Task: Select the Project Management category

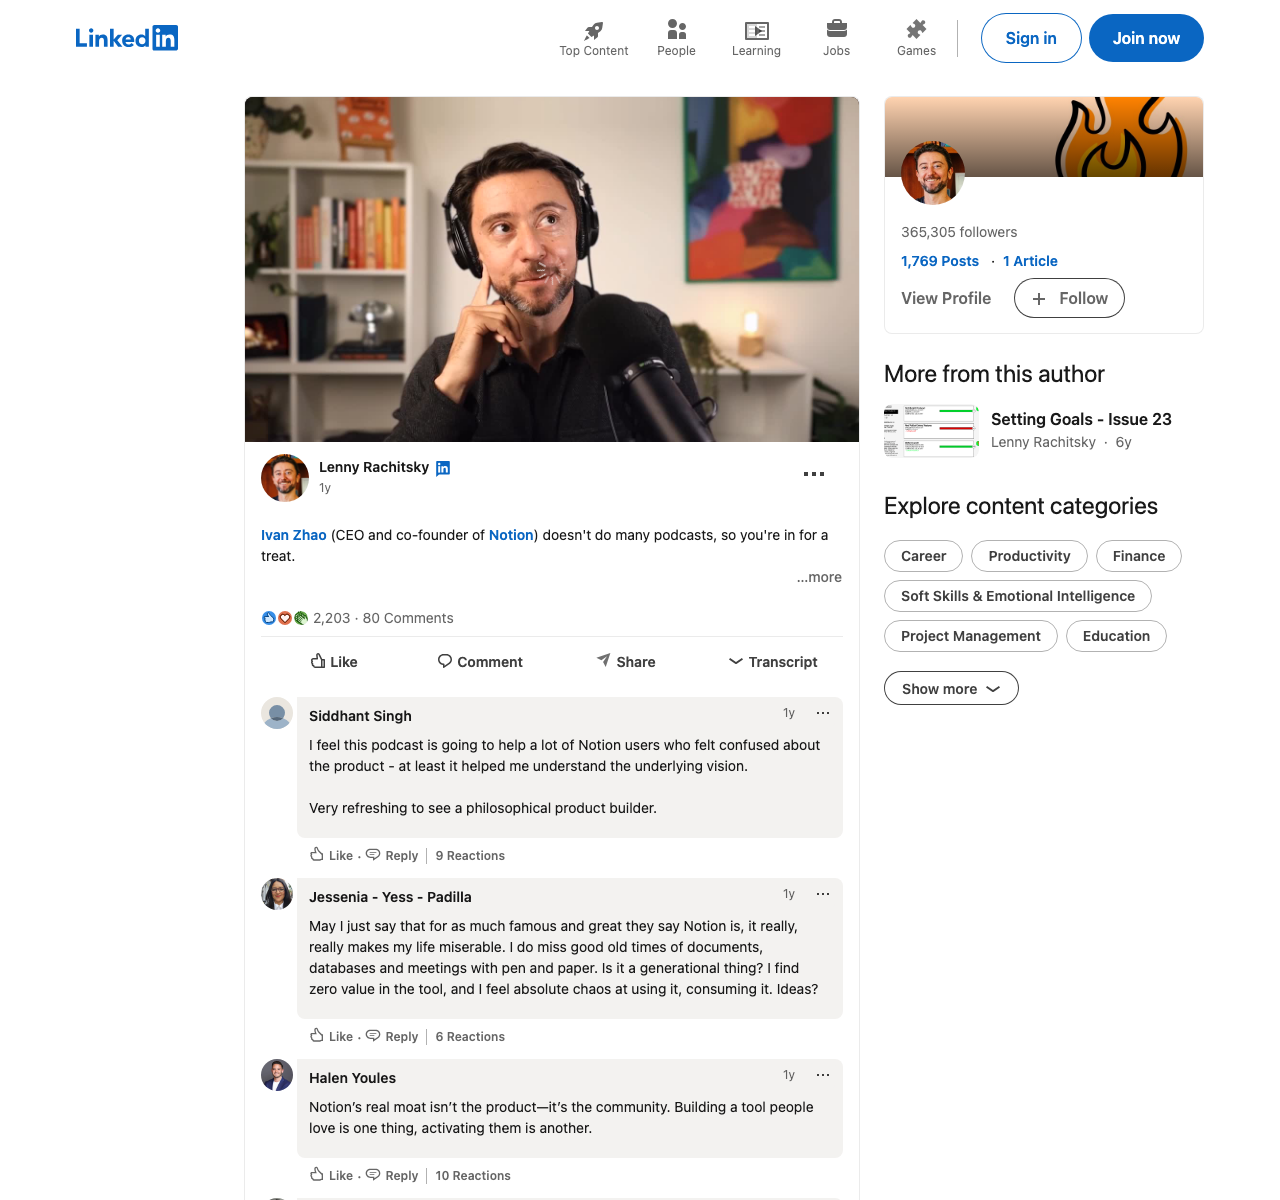Action: tap(971, 636)
